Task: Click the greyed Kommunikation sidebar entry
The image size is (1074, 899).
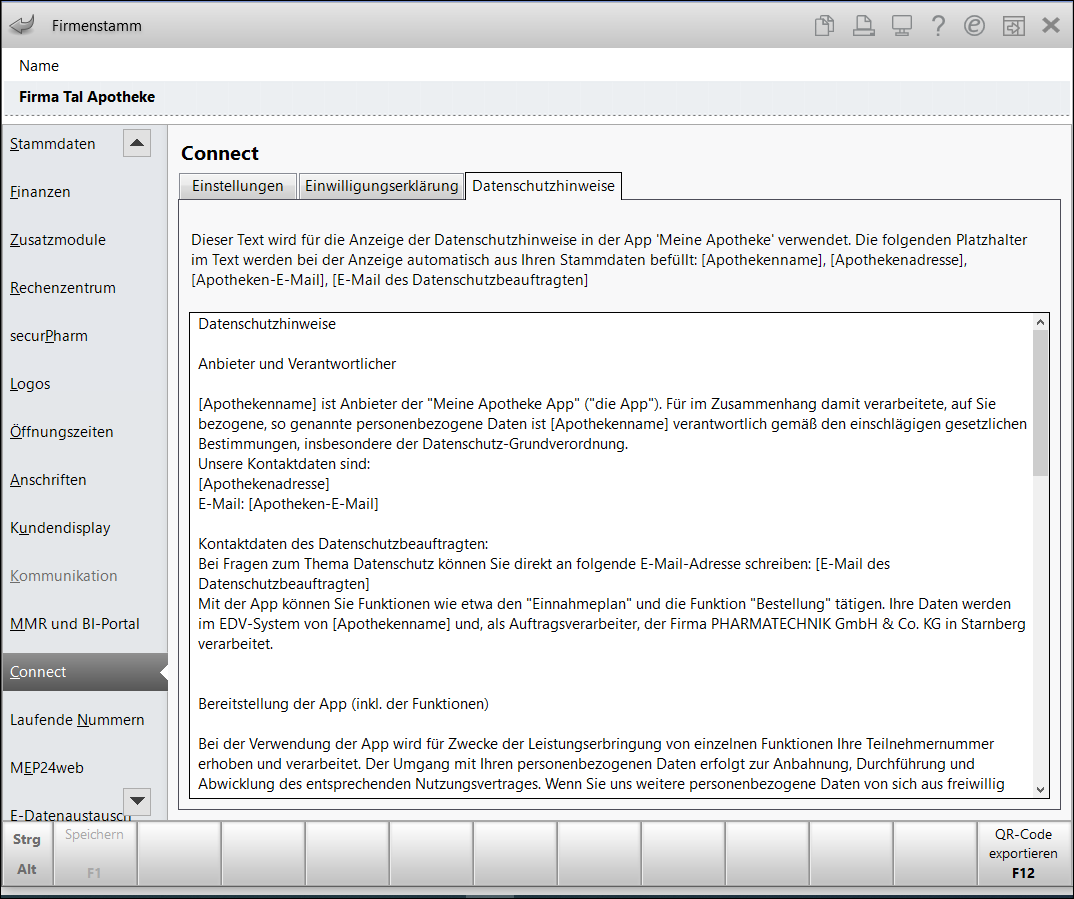Action: [x=64, y=575]
